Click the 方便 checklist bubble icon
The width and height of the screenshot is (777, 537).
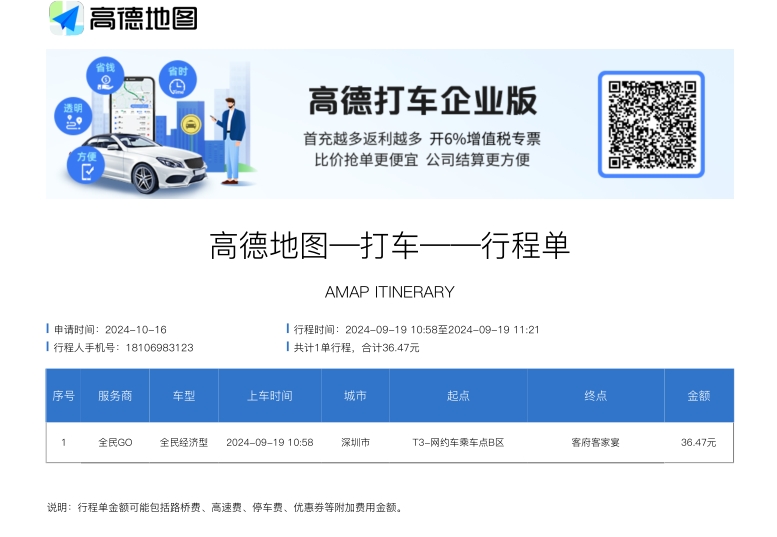pos(87,165)
